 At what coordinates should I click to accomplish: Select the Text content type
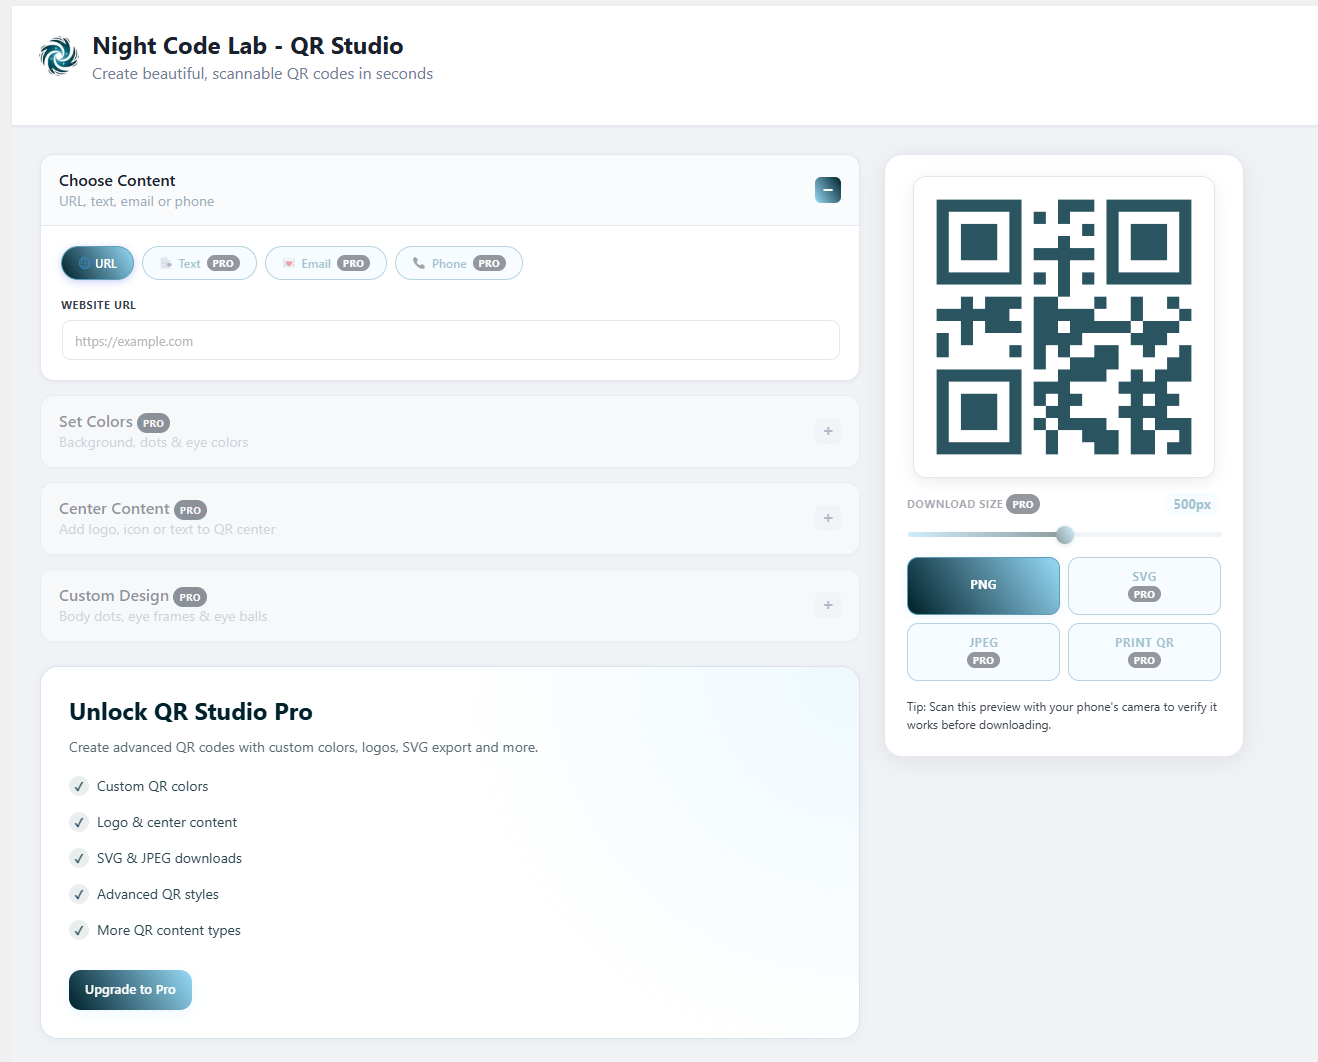point(199,263)
